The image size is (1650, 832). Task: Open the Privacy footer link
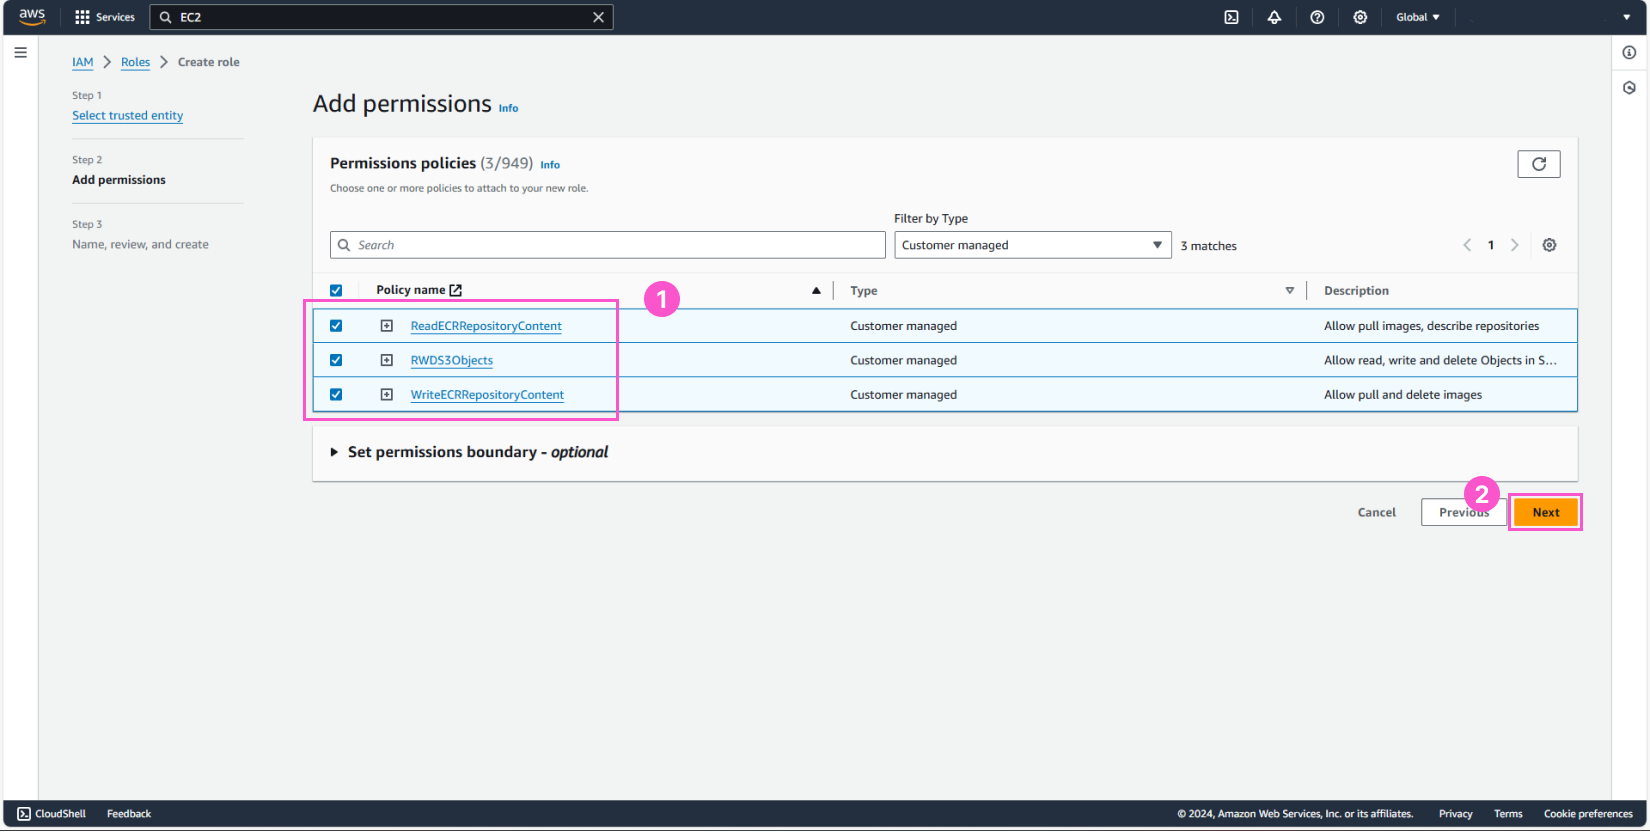(x=1455, y=814)
